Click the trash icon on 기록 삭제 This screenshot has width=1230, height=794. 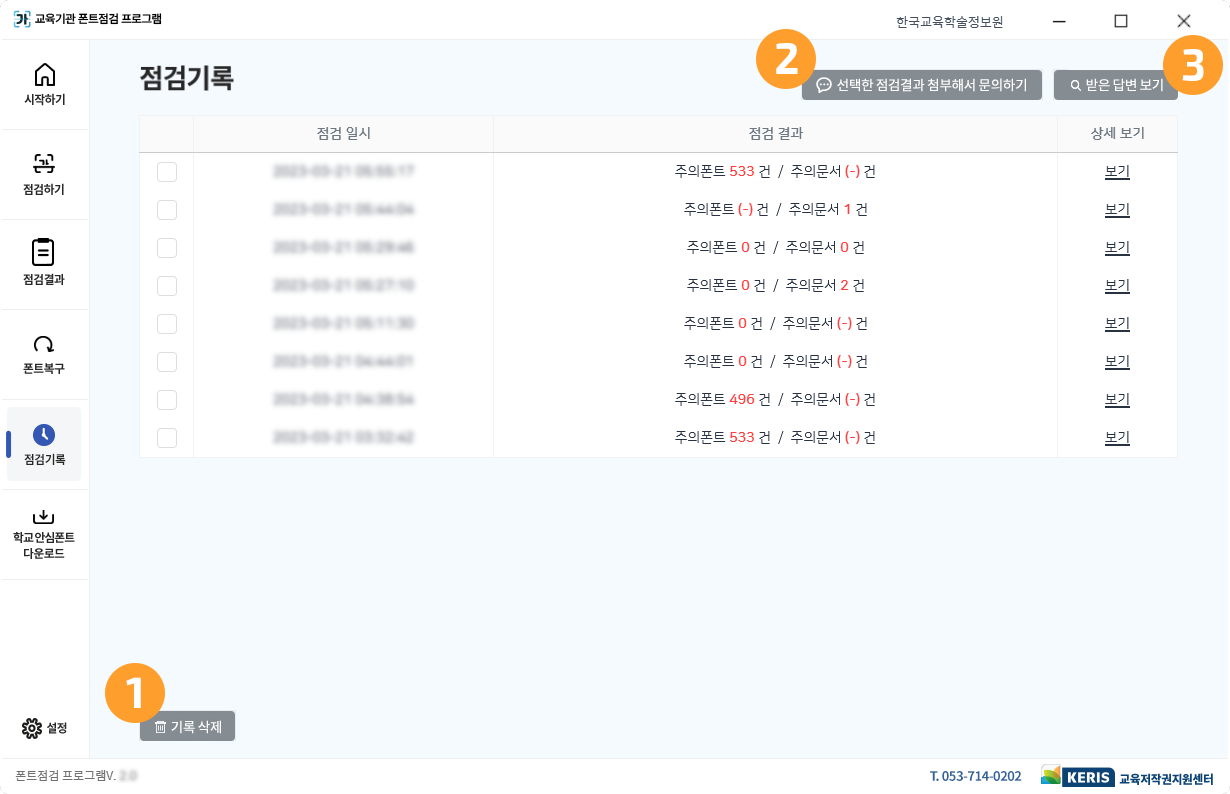(x=160, y=726)
